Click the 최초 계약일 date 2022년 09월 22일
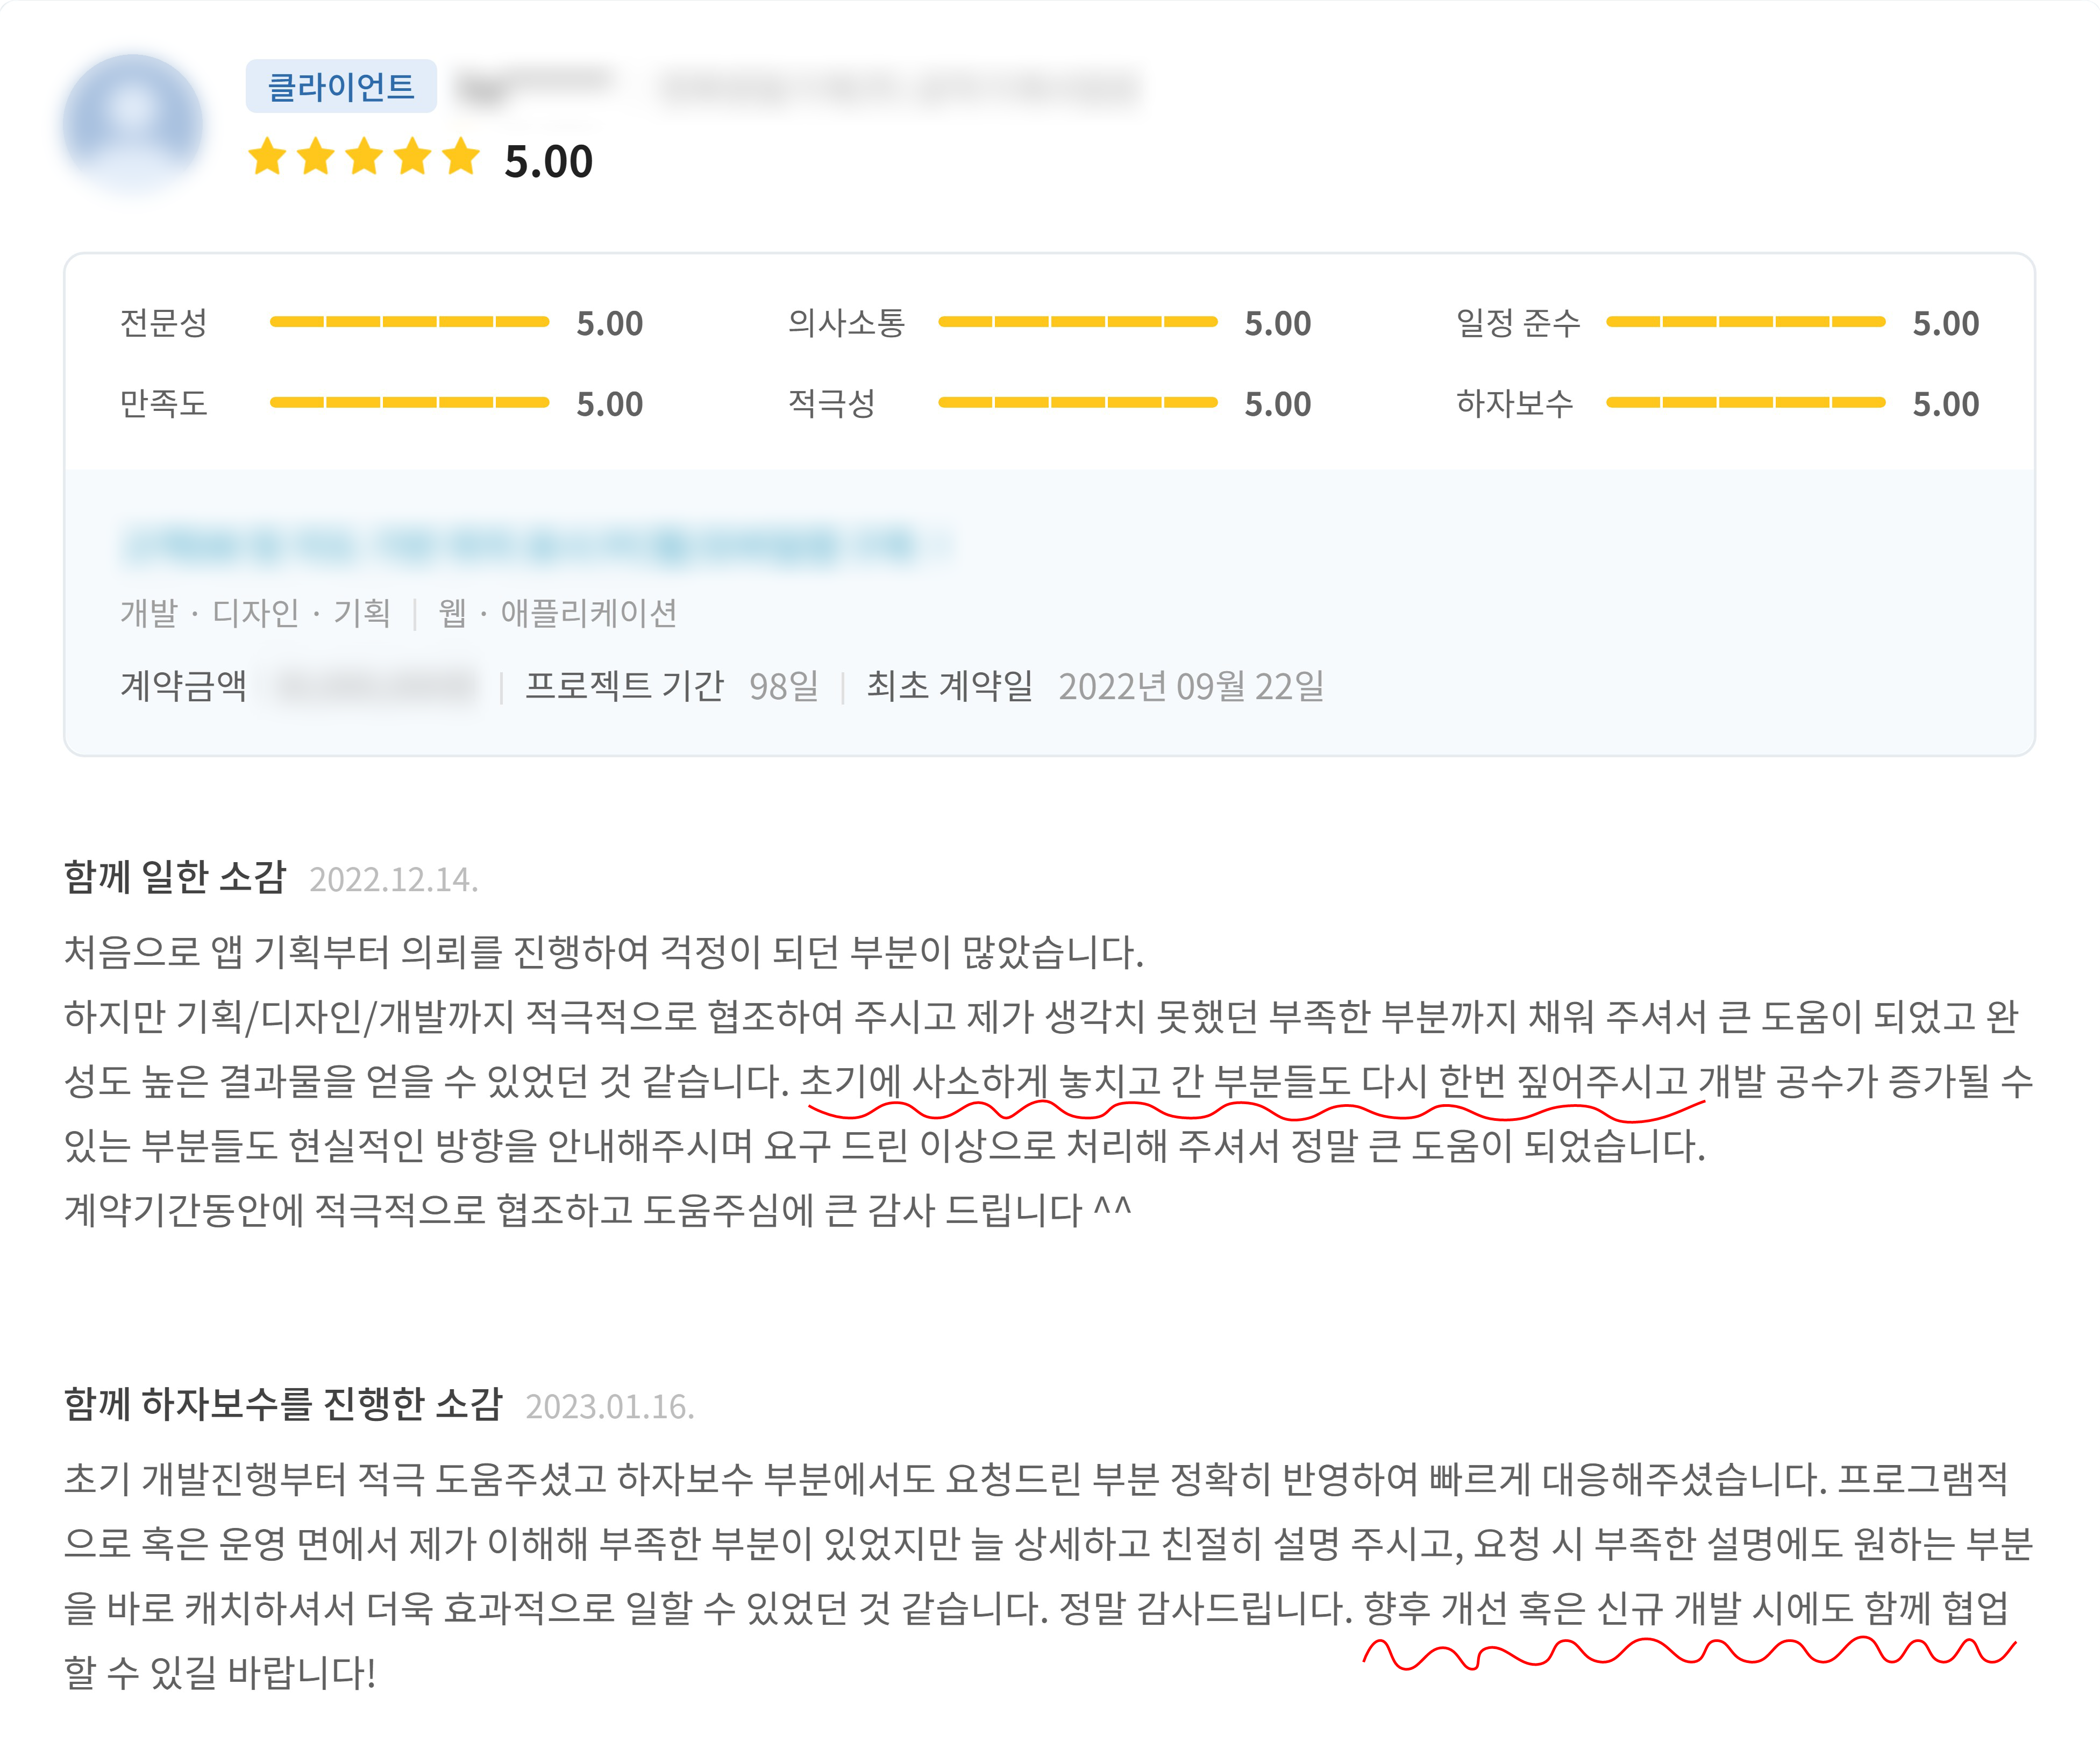The image size is (2100, 1763). click(1191, 686)
